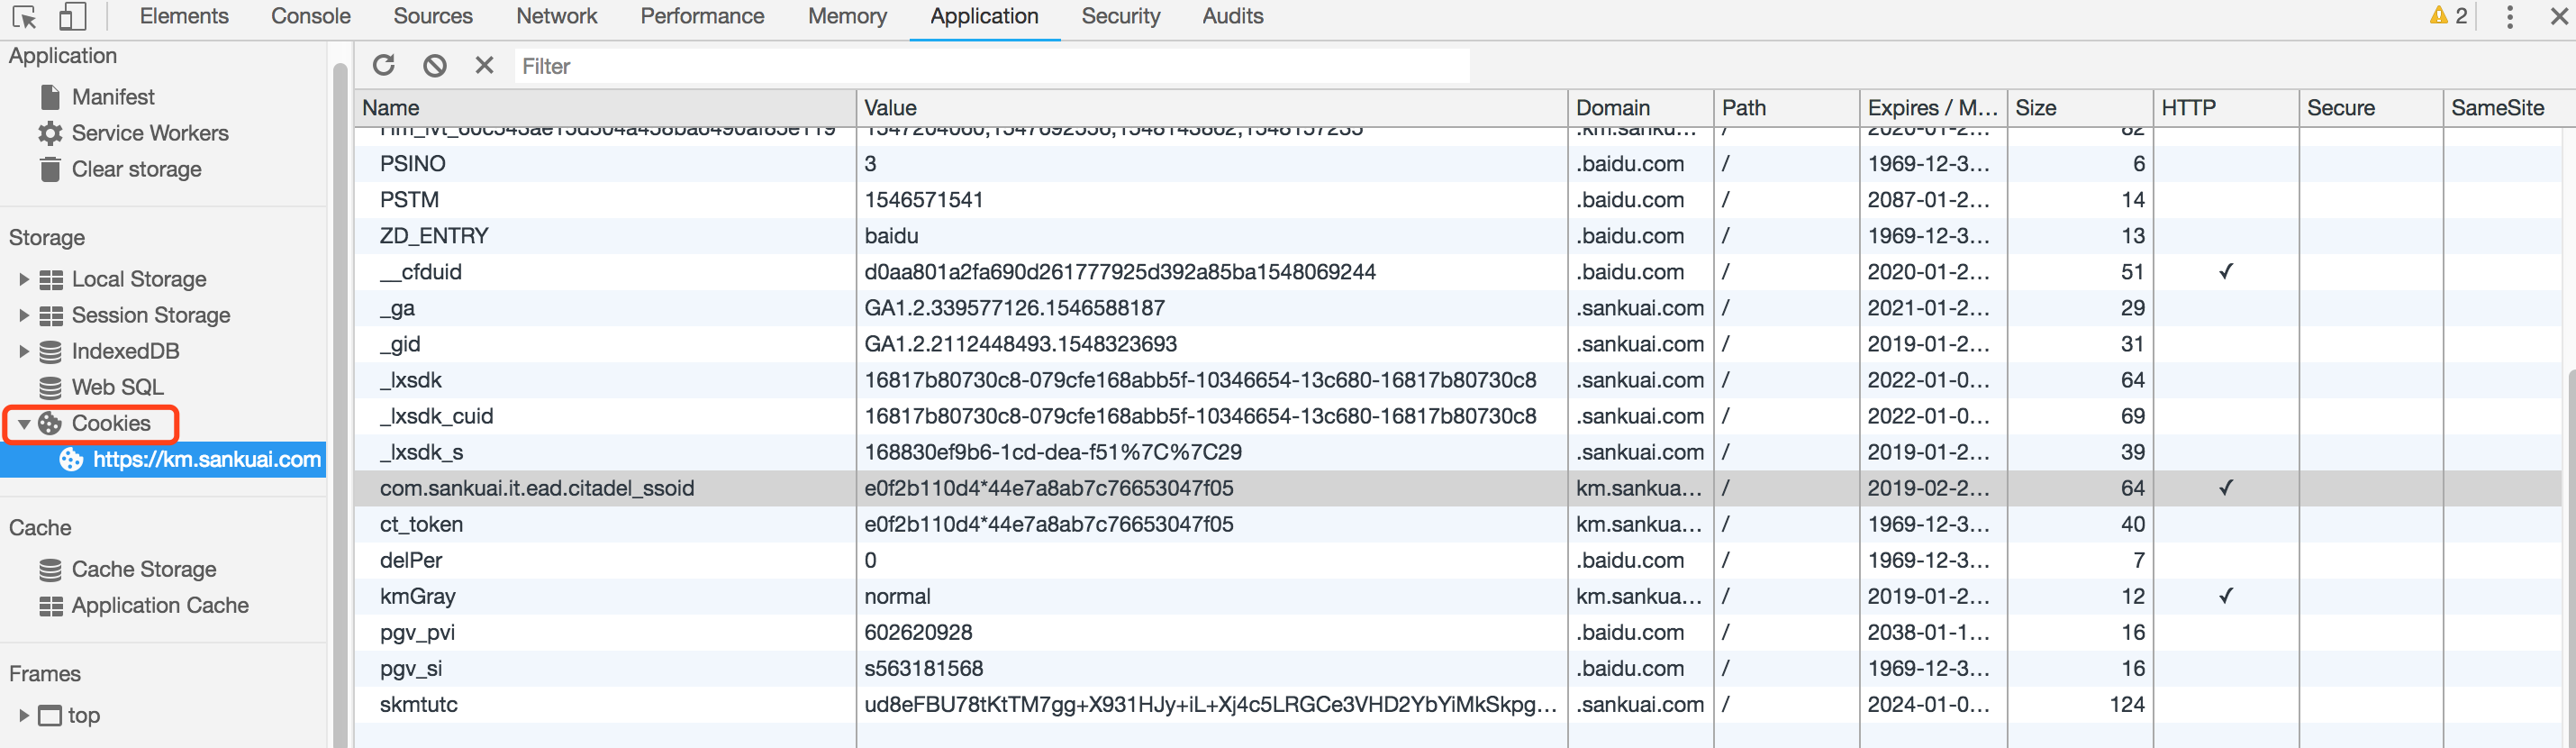Open DevTools three-dot menu

pyautogui.click(x=2509, y=17)
